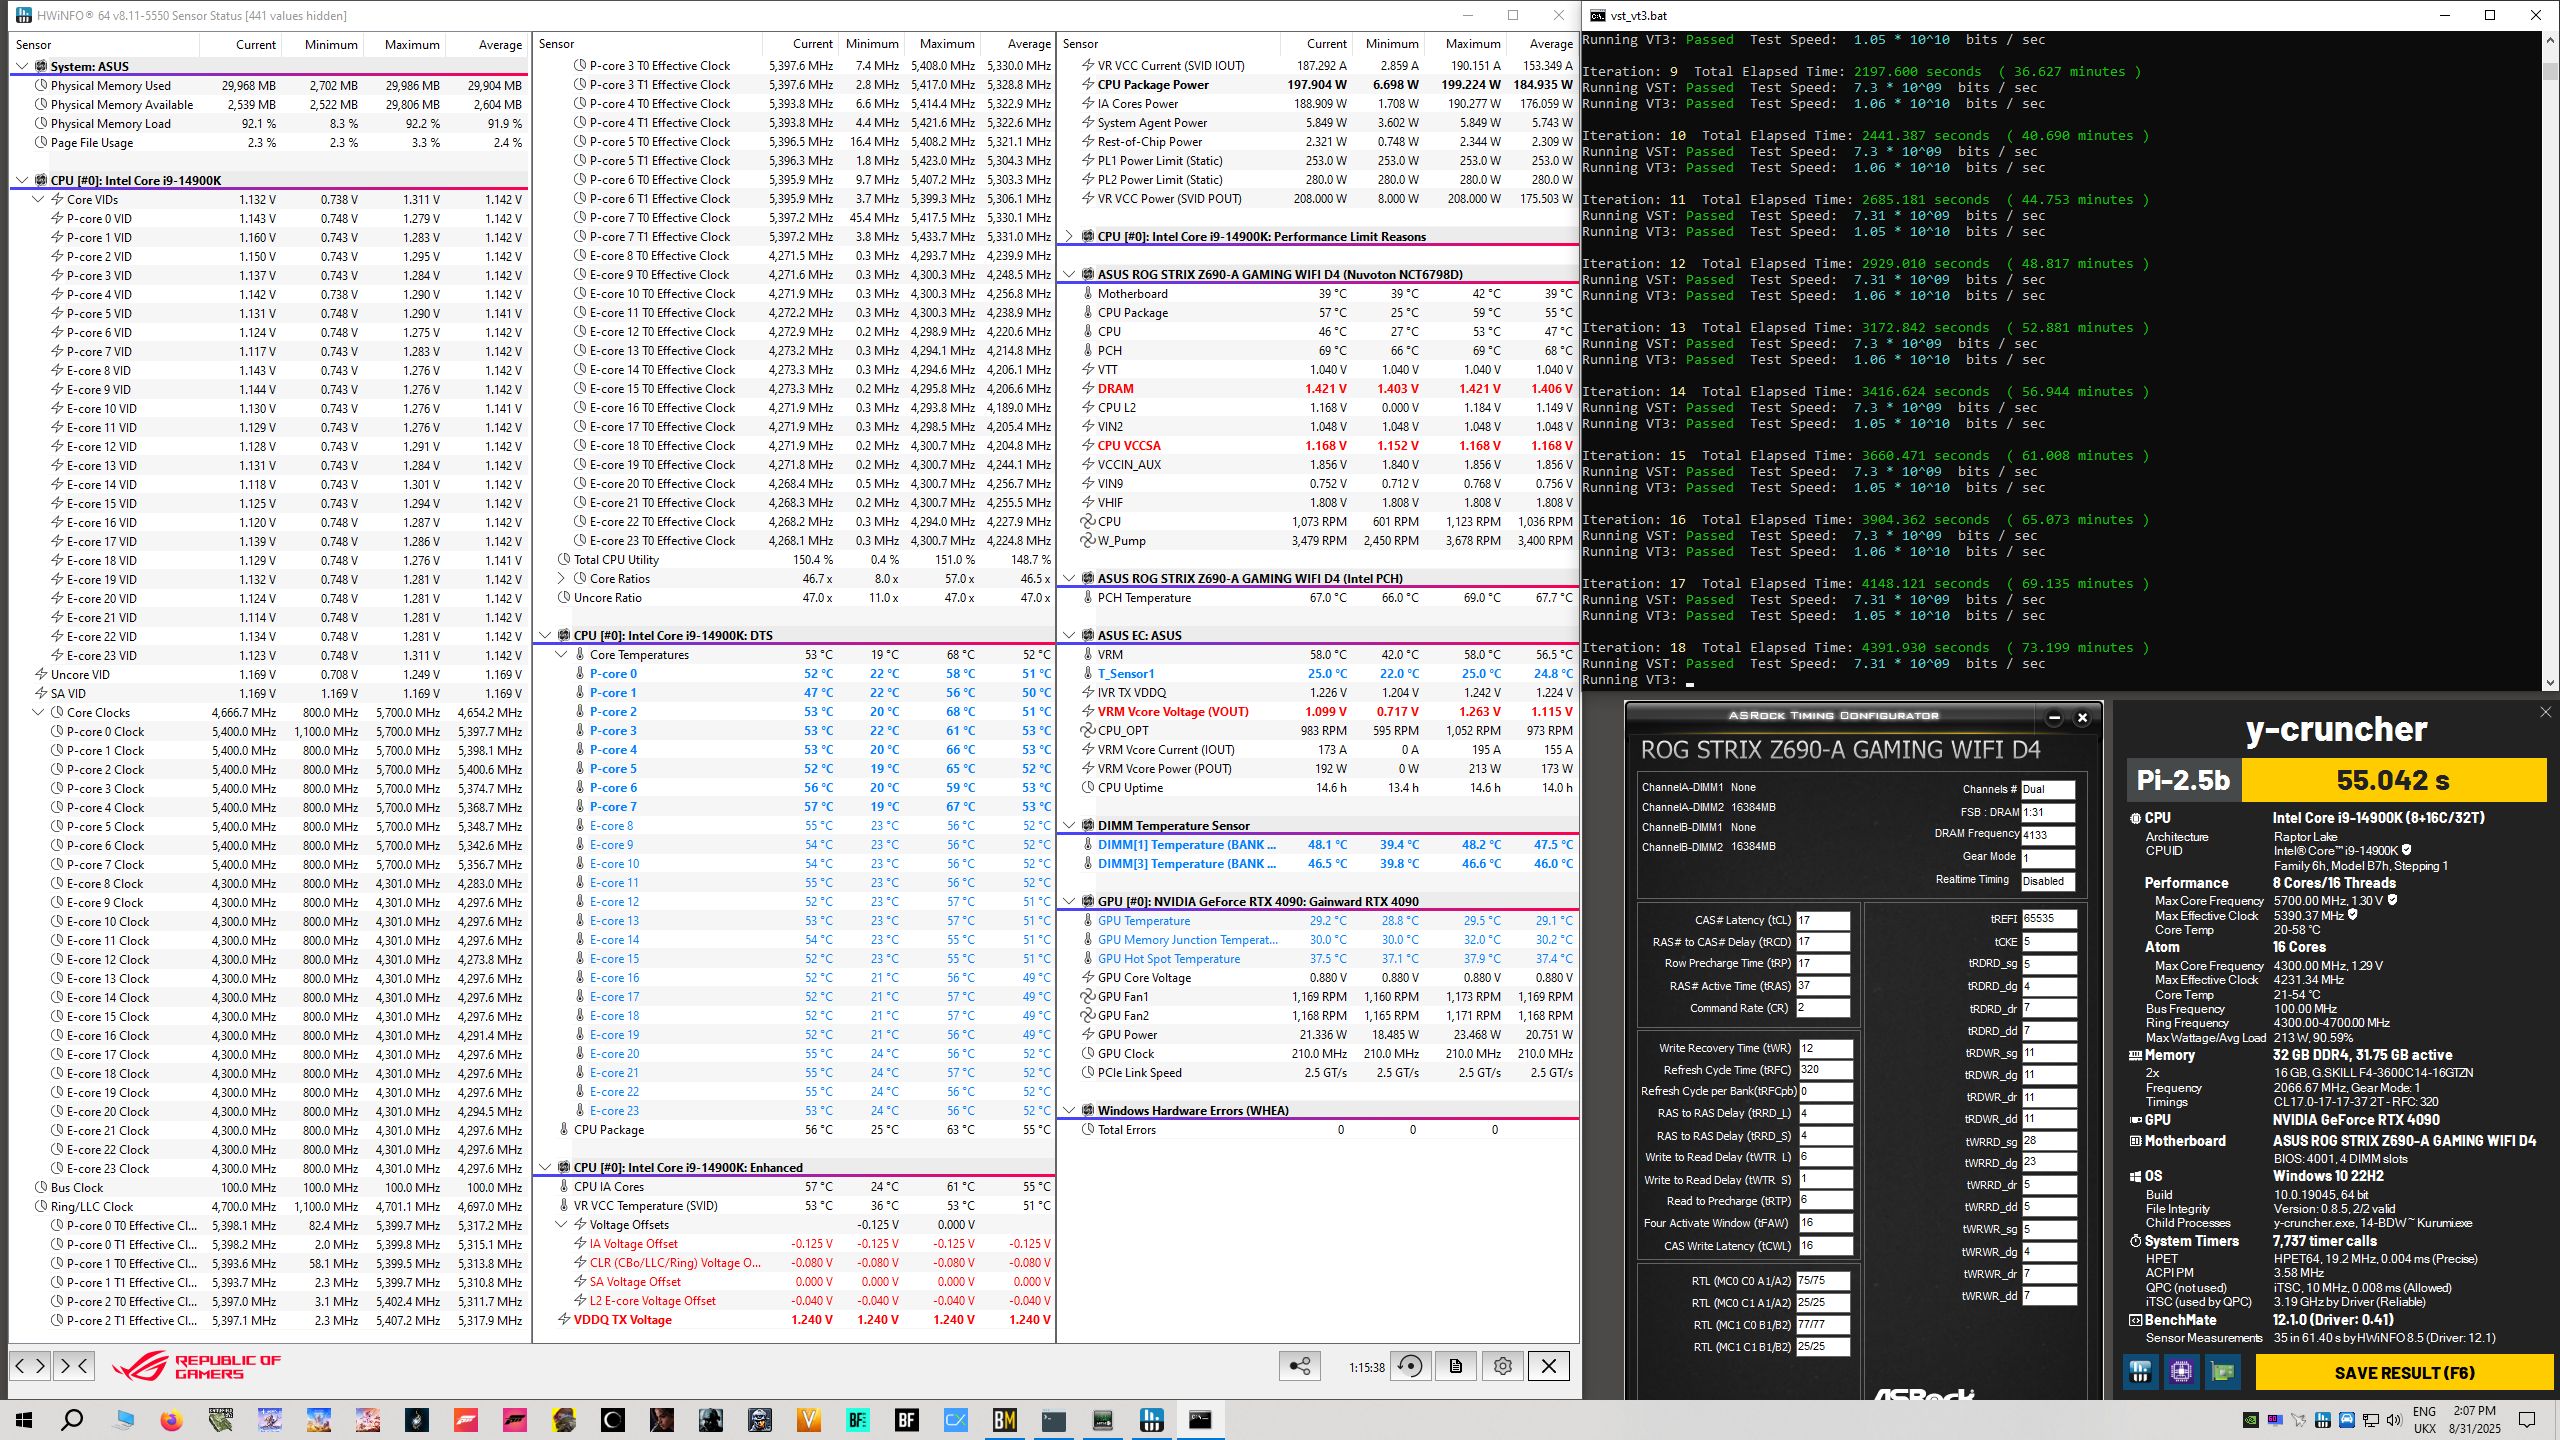Select IA Voltage Offset row

(x=794, y=1244)
